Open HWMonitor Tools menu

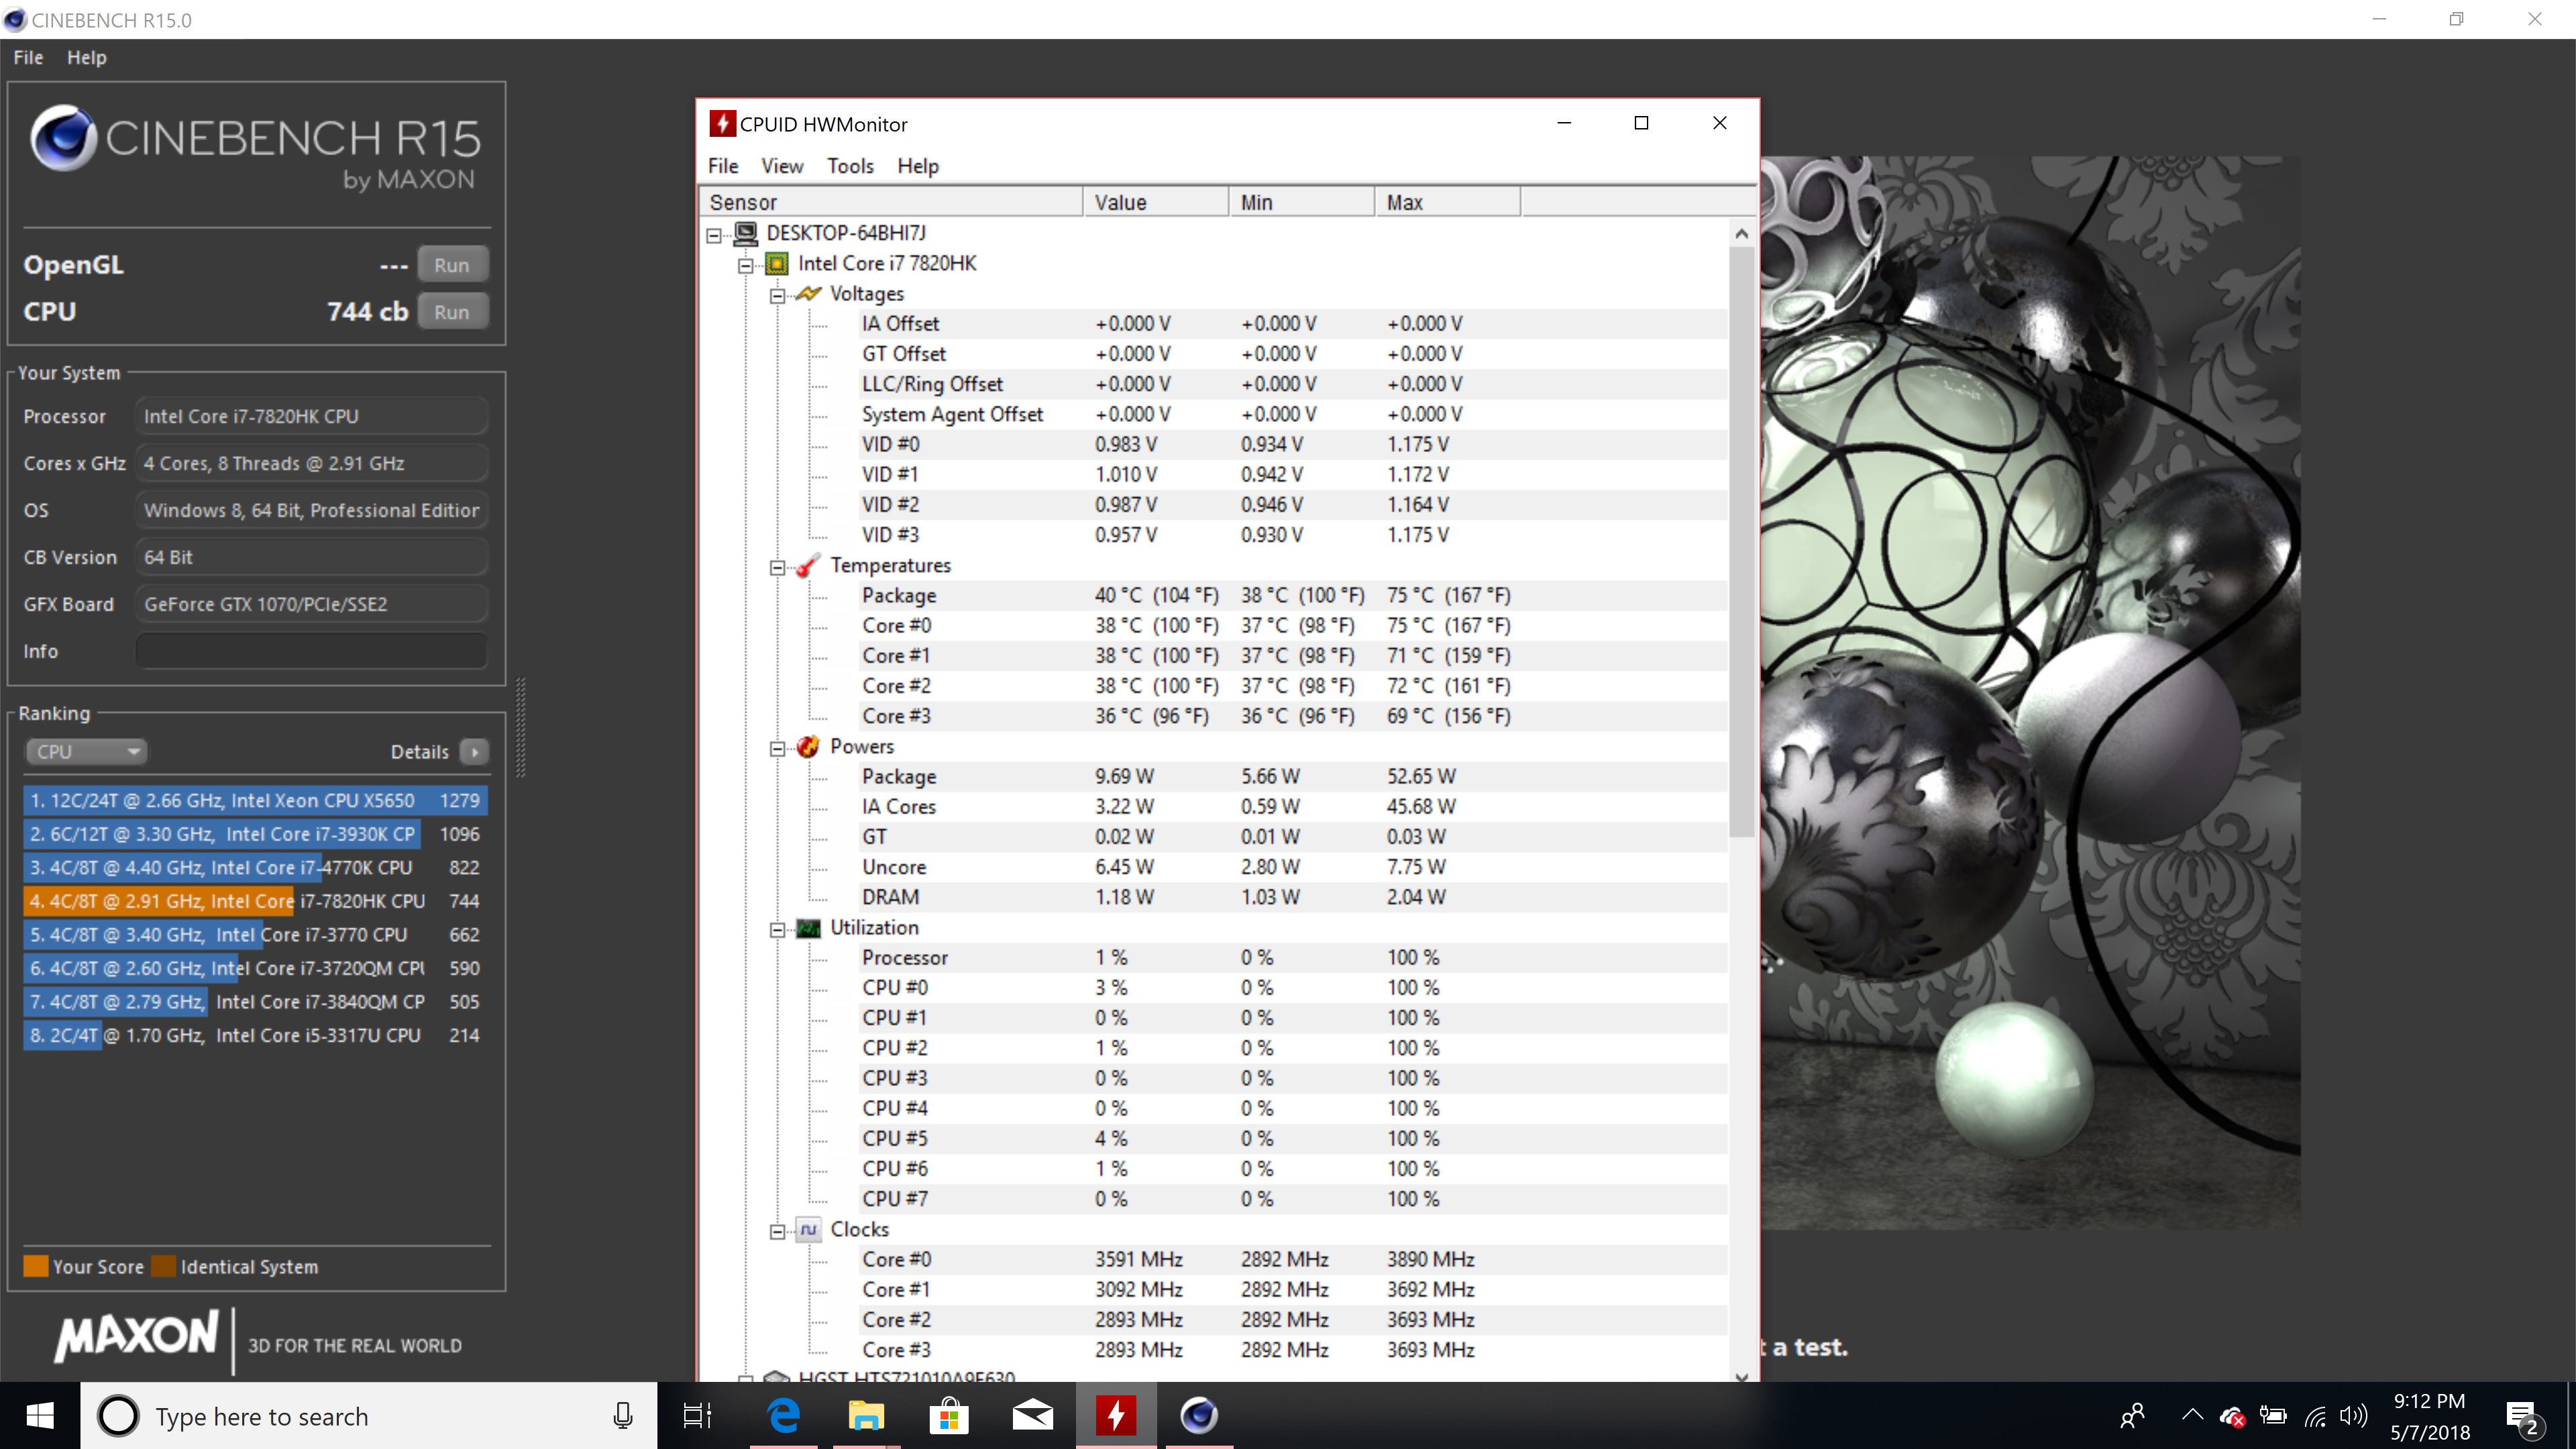point(850,166)
